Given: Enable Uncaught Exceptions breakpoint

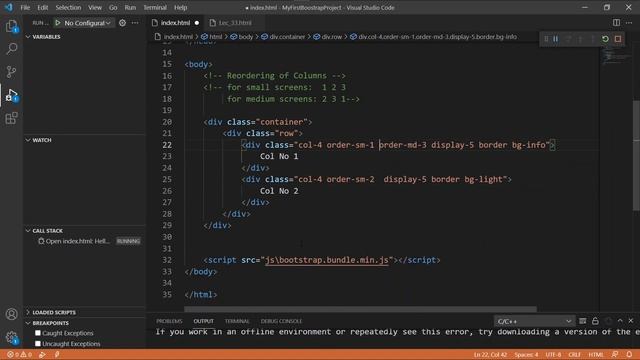Looking at the screenshot, I should (38, 344).
